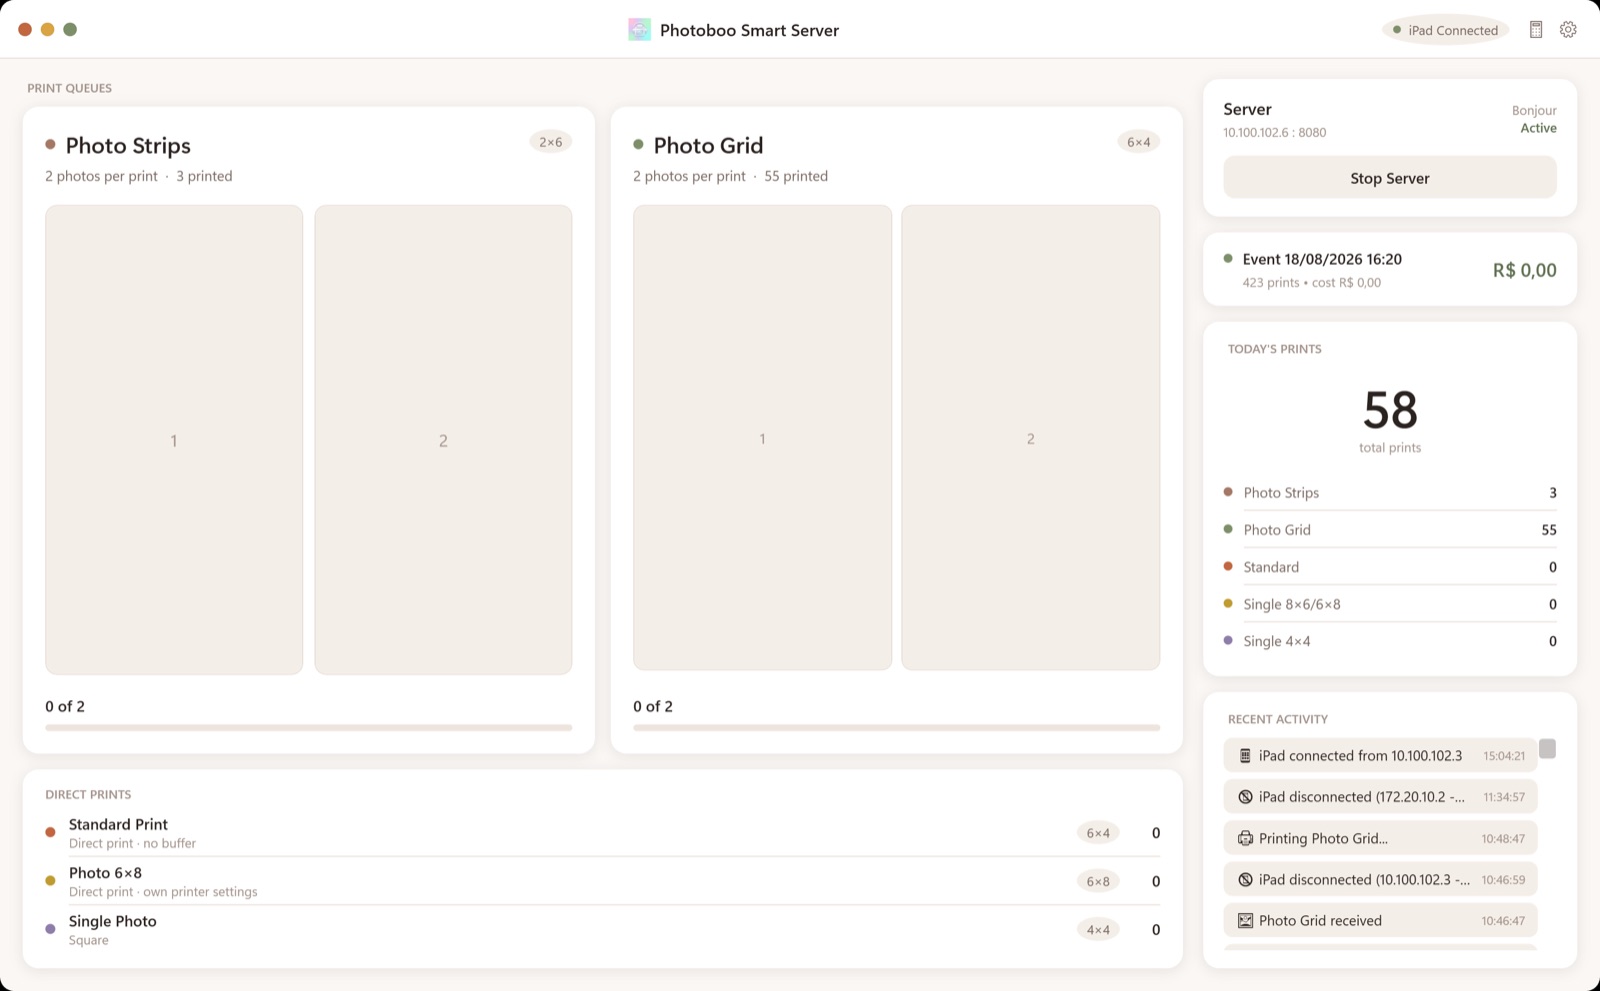Click the iPad Connected status badge
The width and height of the screenshot is (1600, 991).
pos(1445,30)
